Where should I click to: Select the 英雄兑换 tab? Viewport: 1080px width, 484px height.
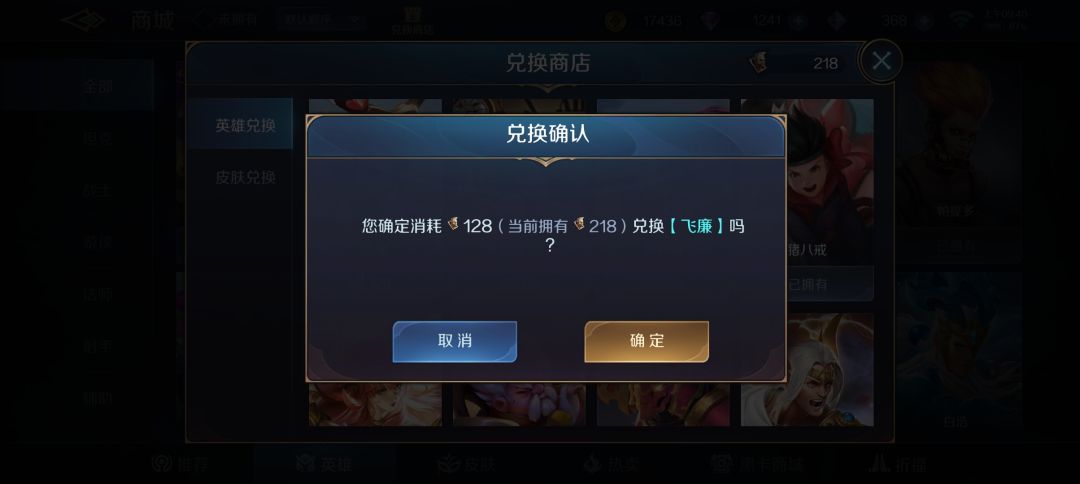tap(245, 126)
